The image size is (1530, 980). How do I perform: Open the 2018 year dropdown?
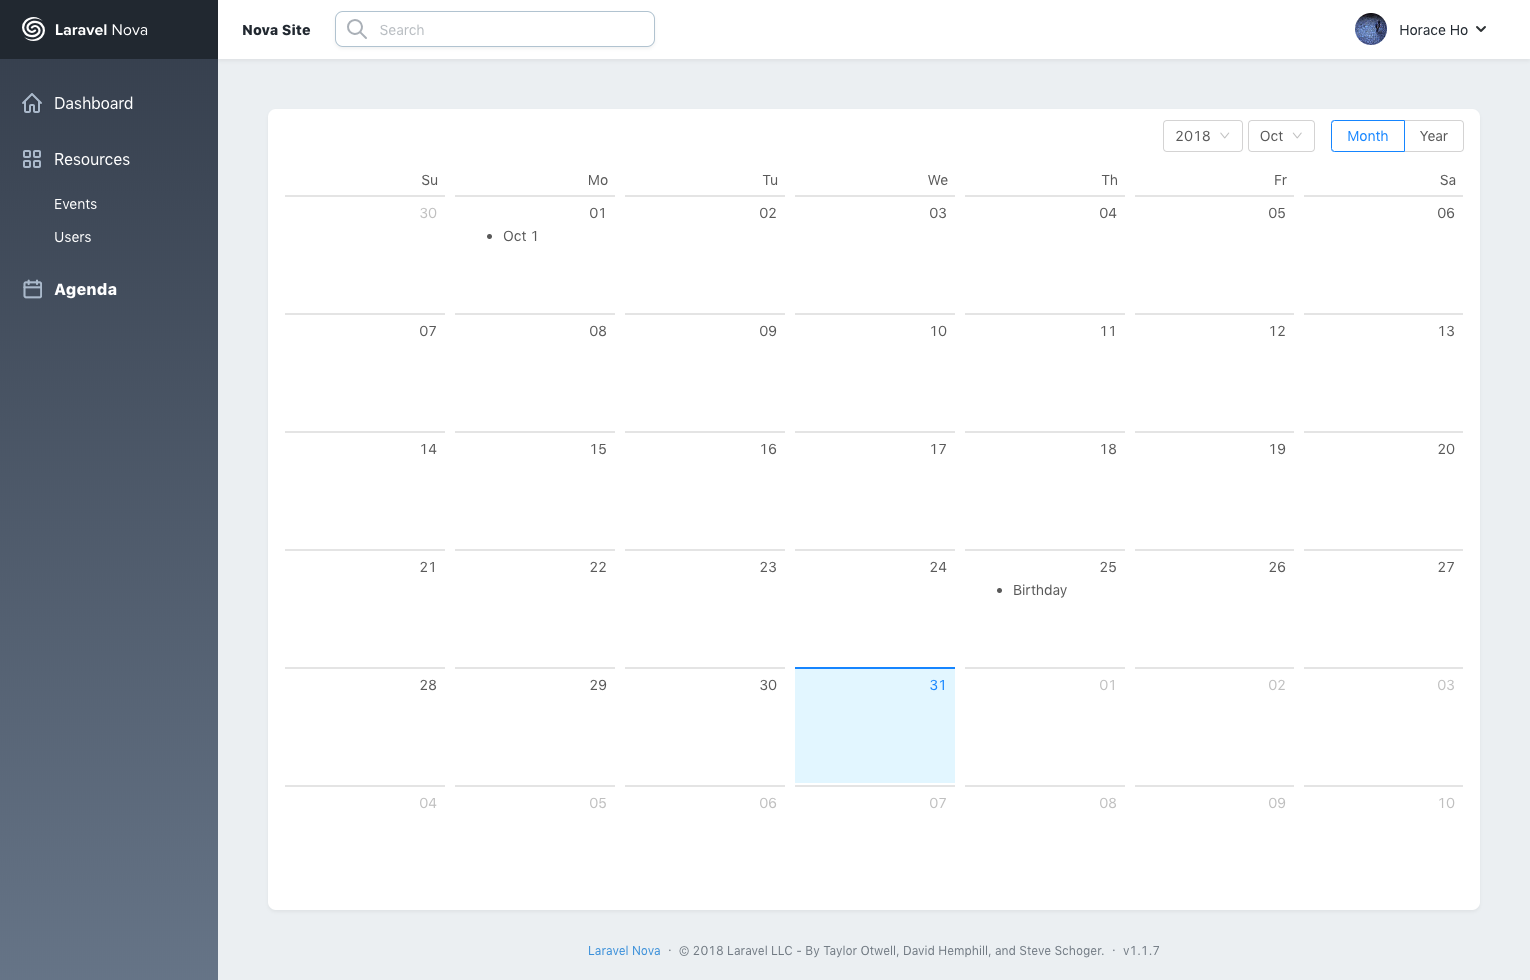click(x=1202, y=136)
